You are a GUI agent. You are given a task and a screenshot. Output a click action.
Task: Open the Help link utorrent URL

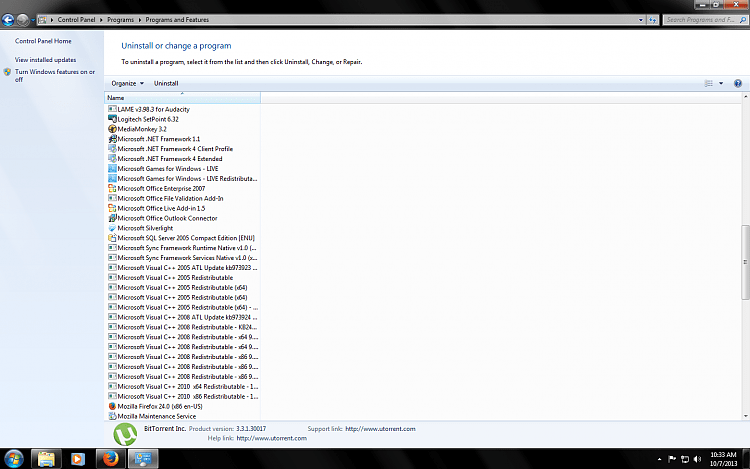272,438
